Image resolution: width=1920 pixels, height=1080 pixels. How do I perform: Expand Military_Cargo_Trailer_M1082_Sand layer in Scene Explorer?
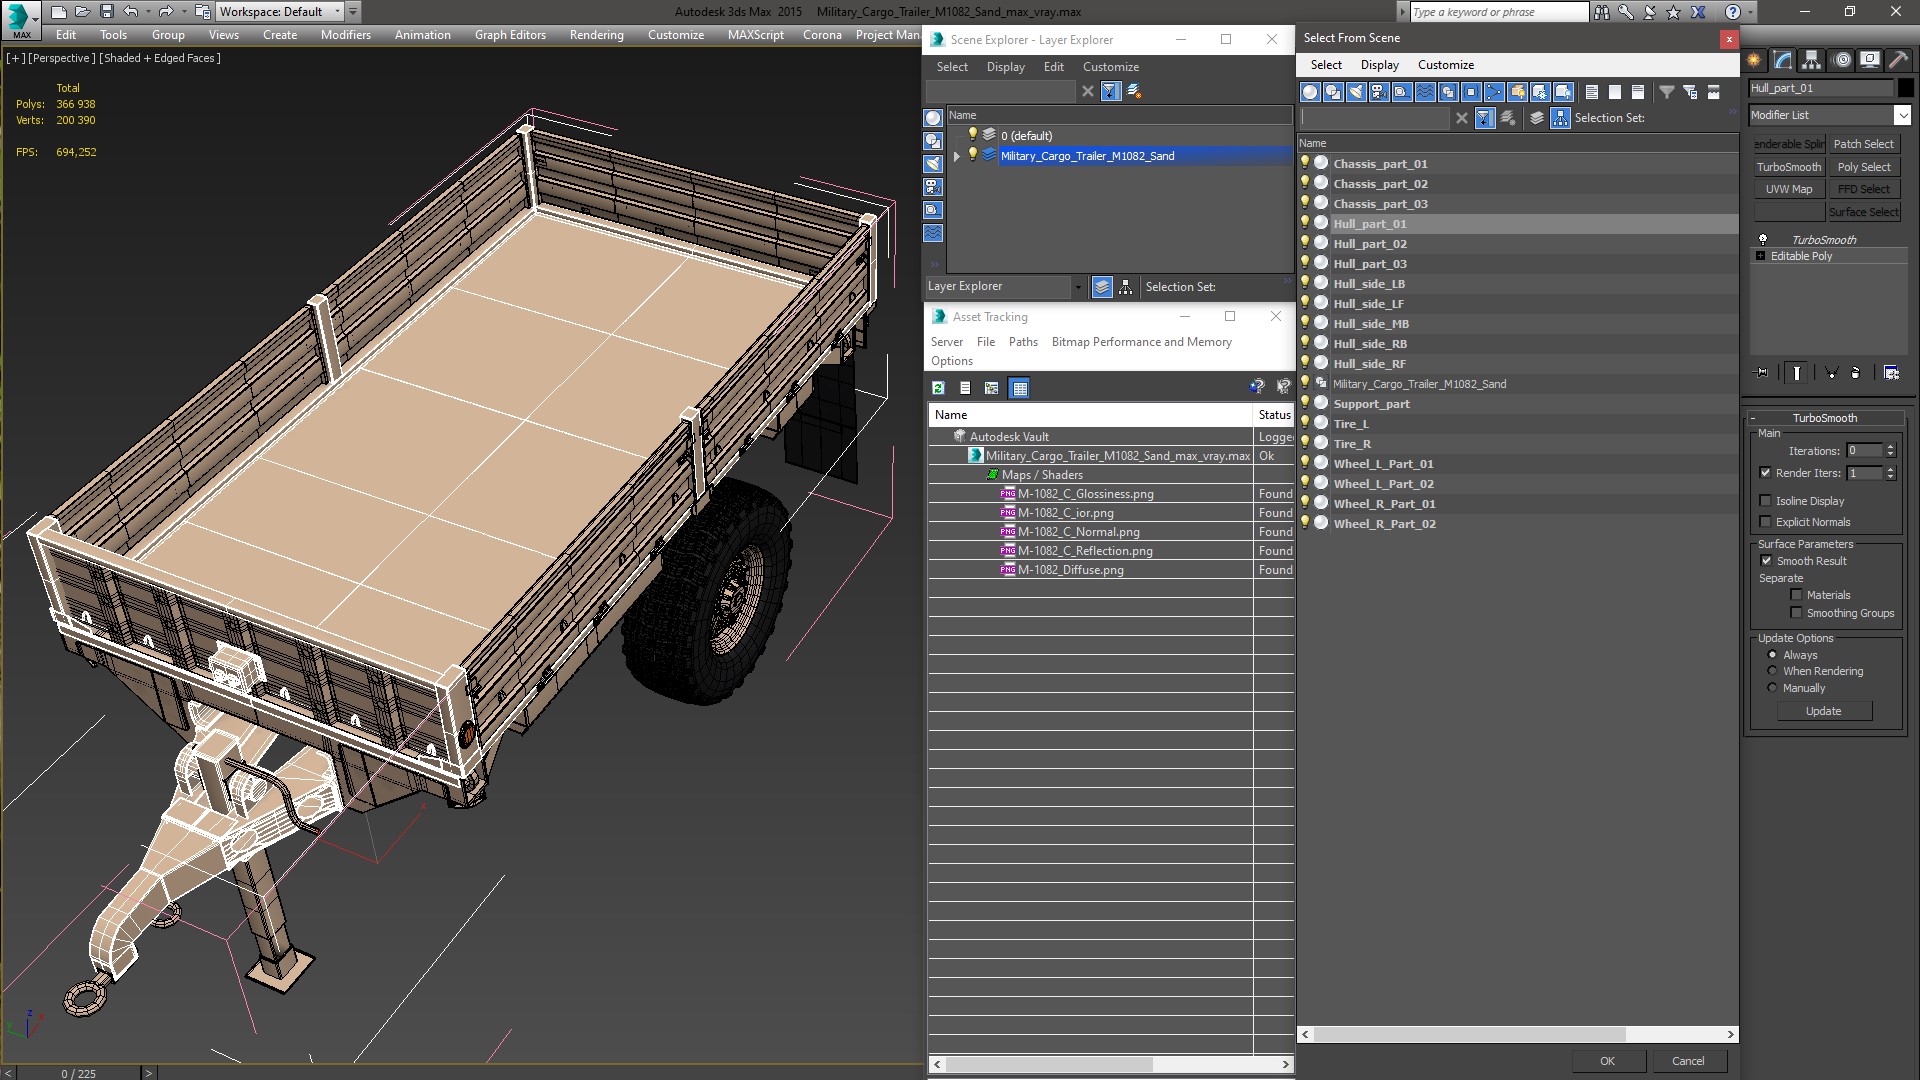pyautogui.click(x=957, y=156)
